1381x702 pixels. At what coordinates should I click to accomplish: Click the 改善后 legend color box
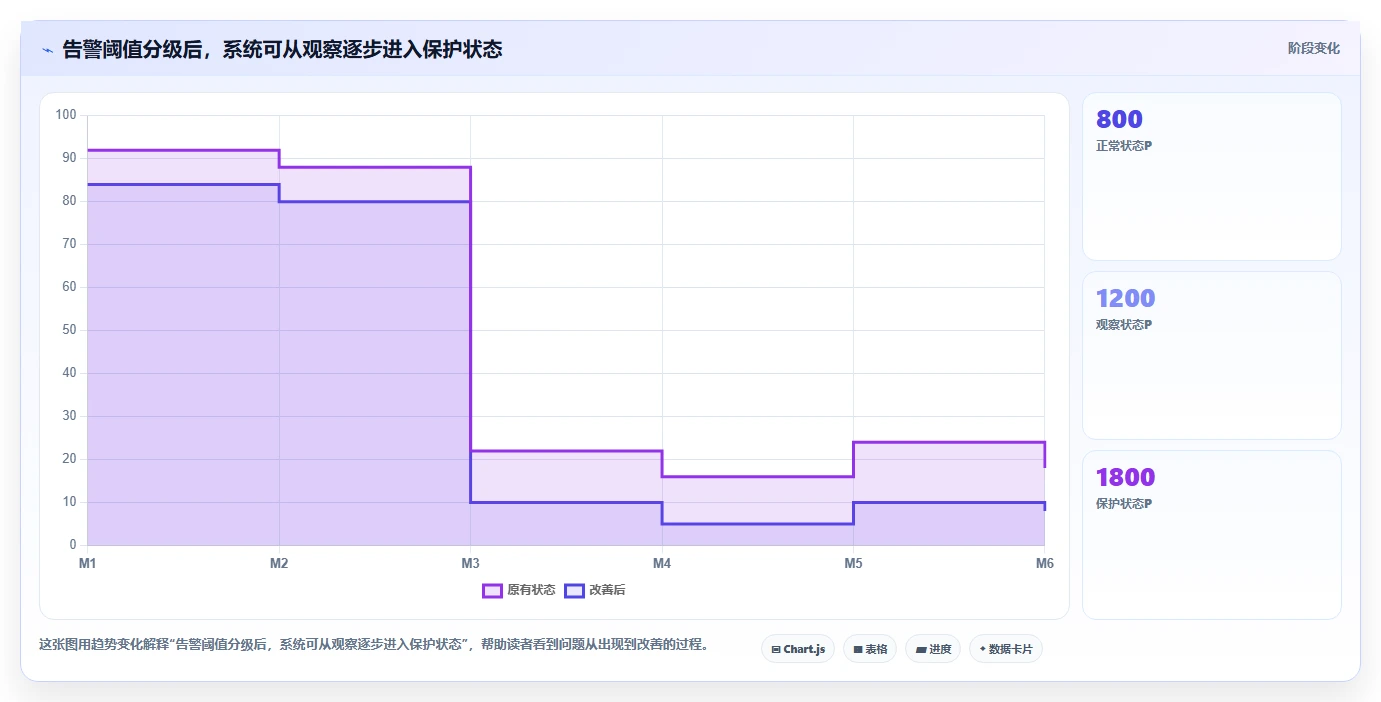[x=574, y=590]
